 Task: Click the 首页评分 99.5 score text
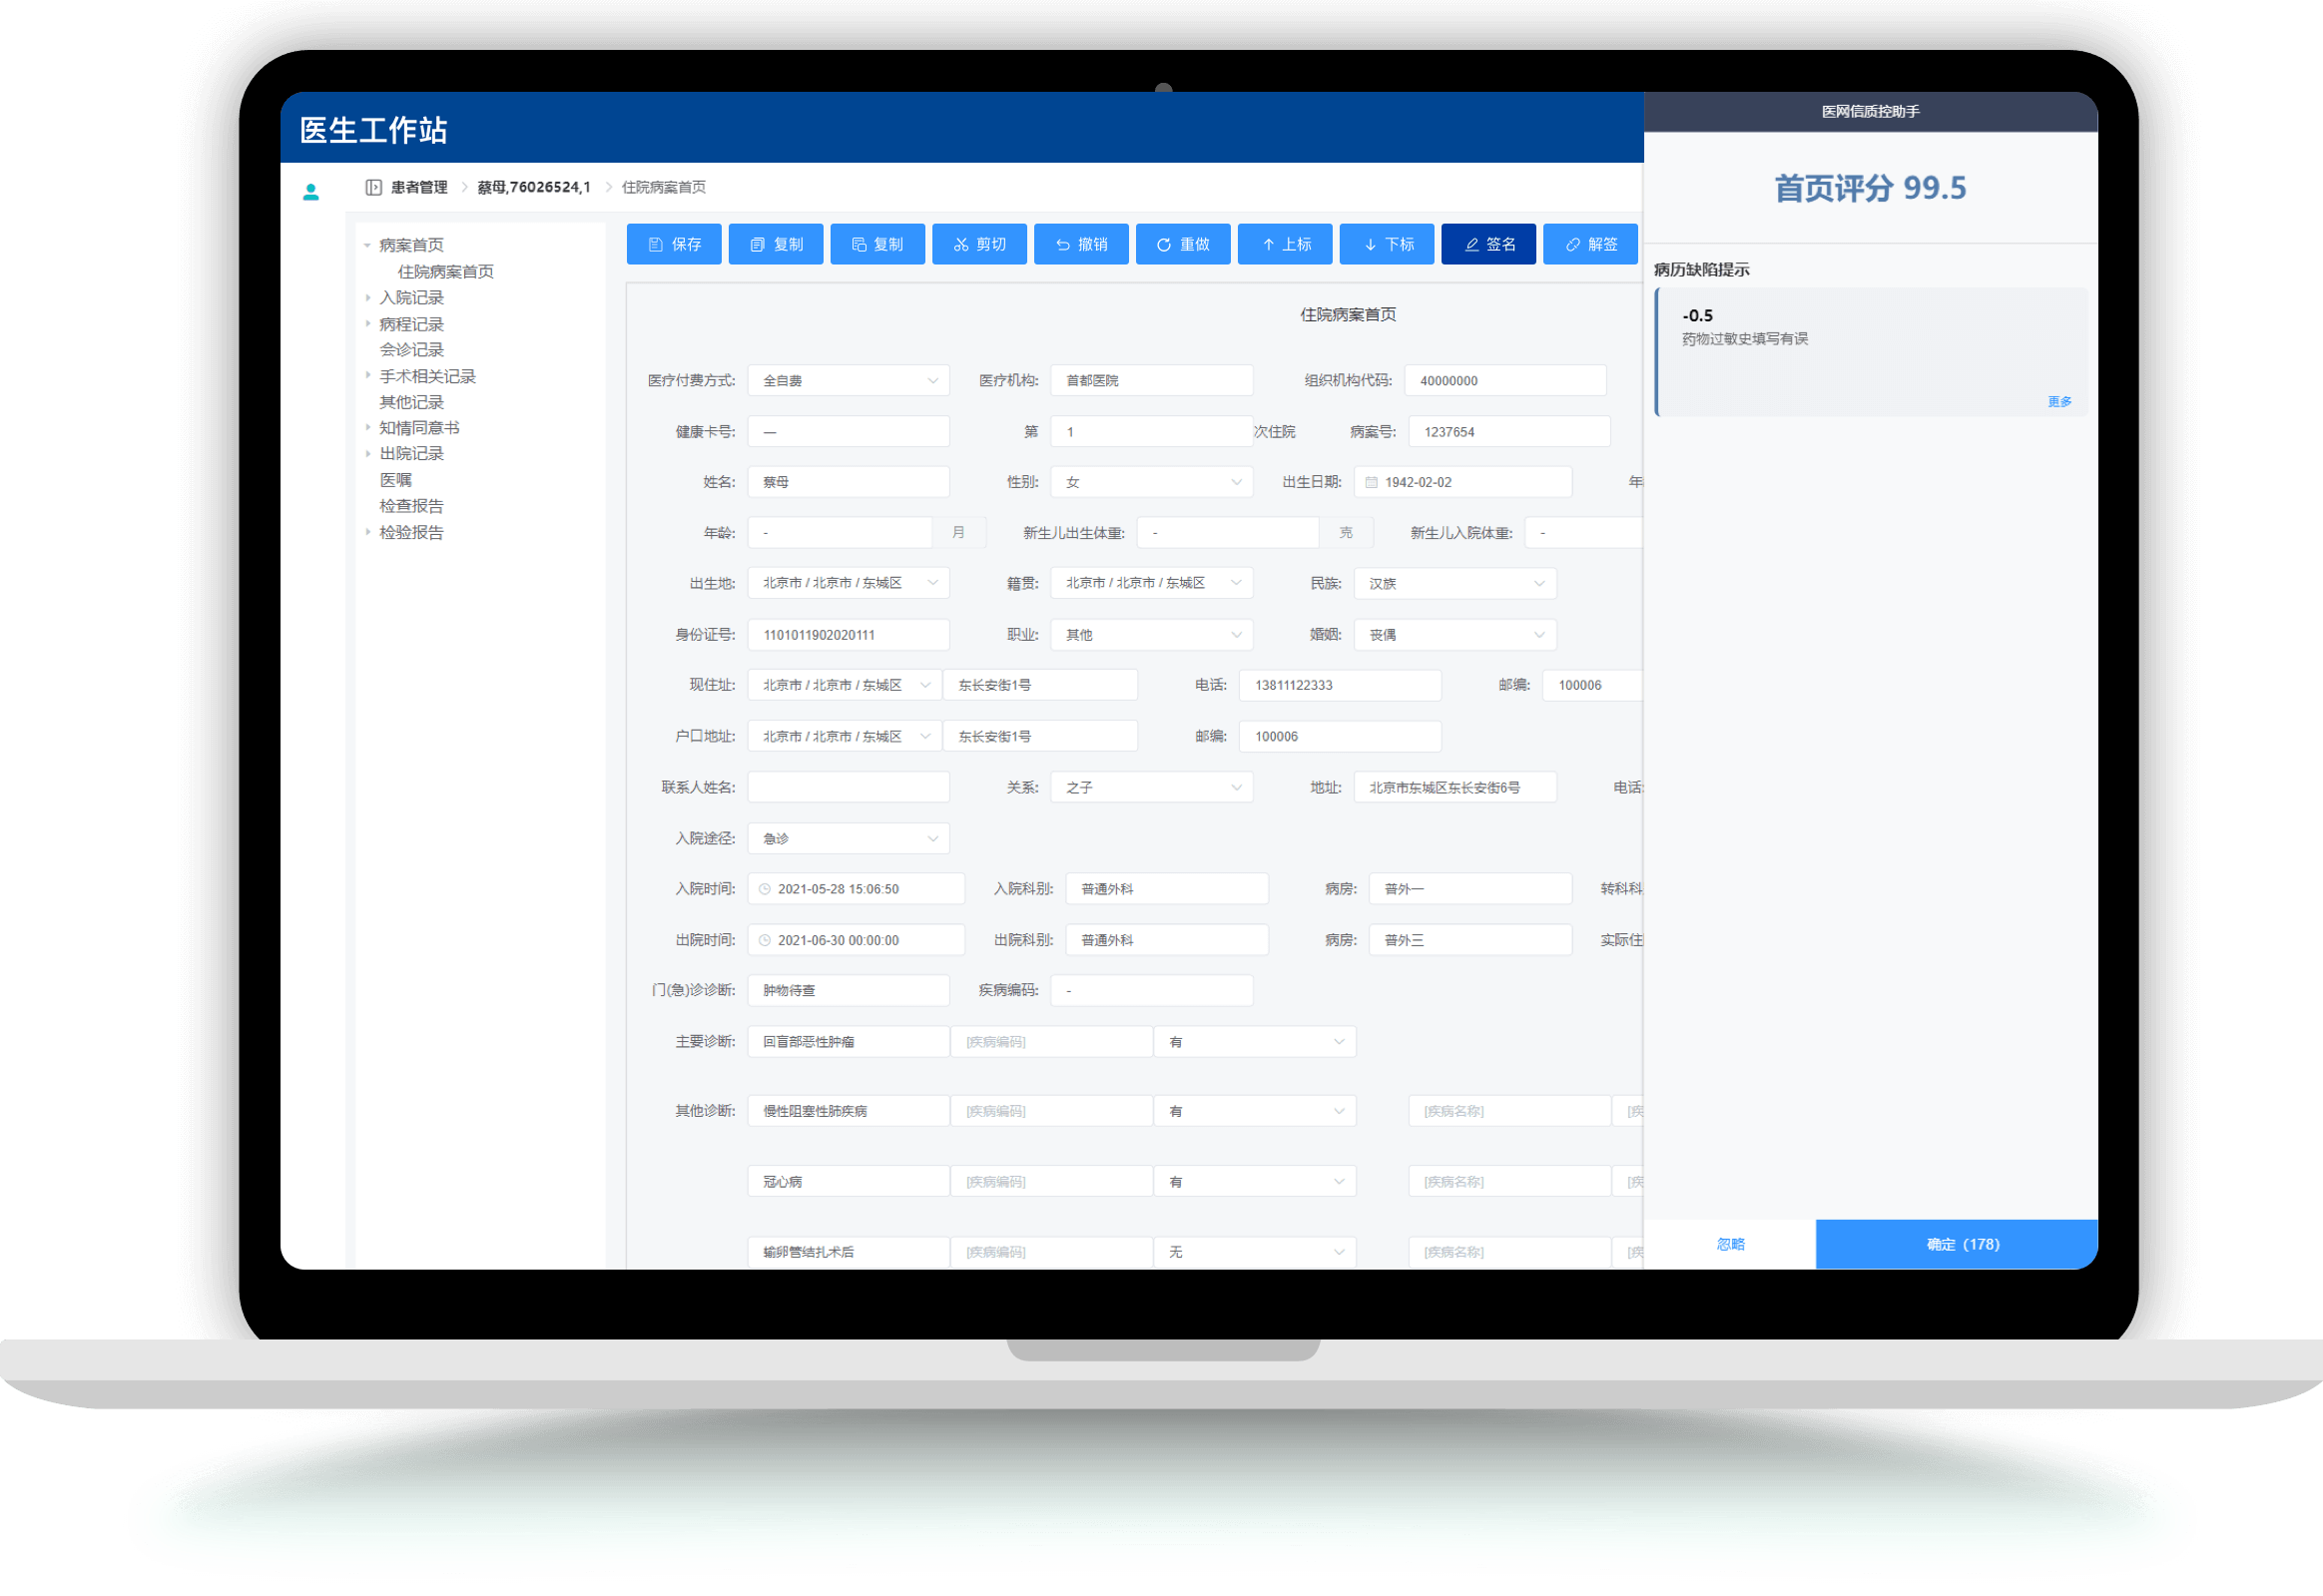(1870, 188)
